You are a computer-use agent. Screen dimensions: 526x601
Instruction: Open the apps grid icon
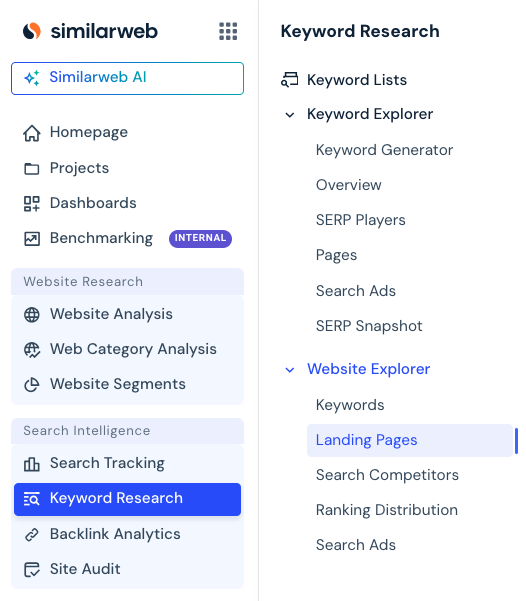228,31
